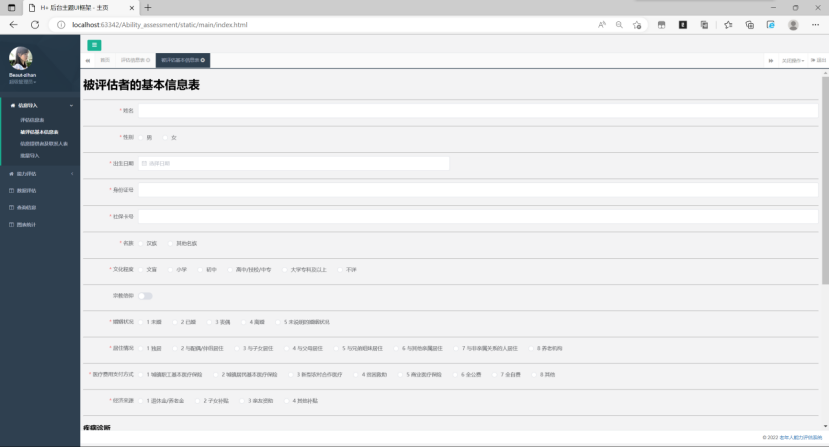Click the 能力评估 sidebar home icon
The image size is (830, 448).
pos(12,174)
